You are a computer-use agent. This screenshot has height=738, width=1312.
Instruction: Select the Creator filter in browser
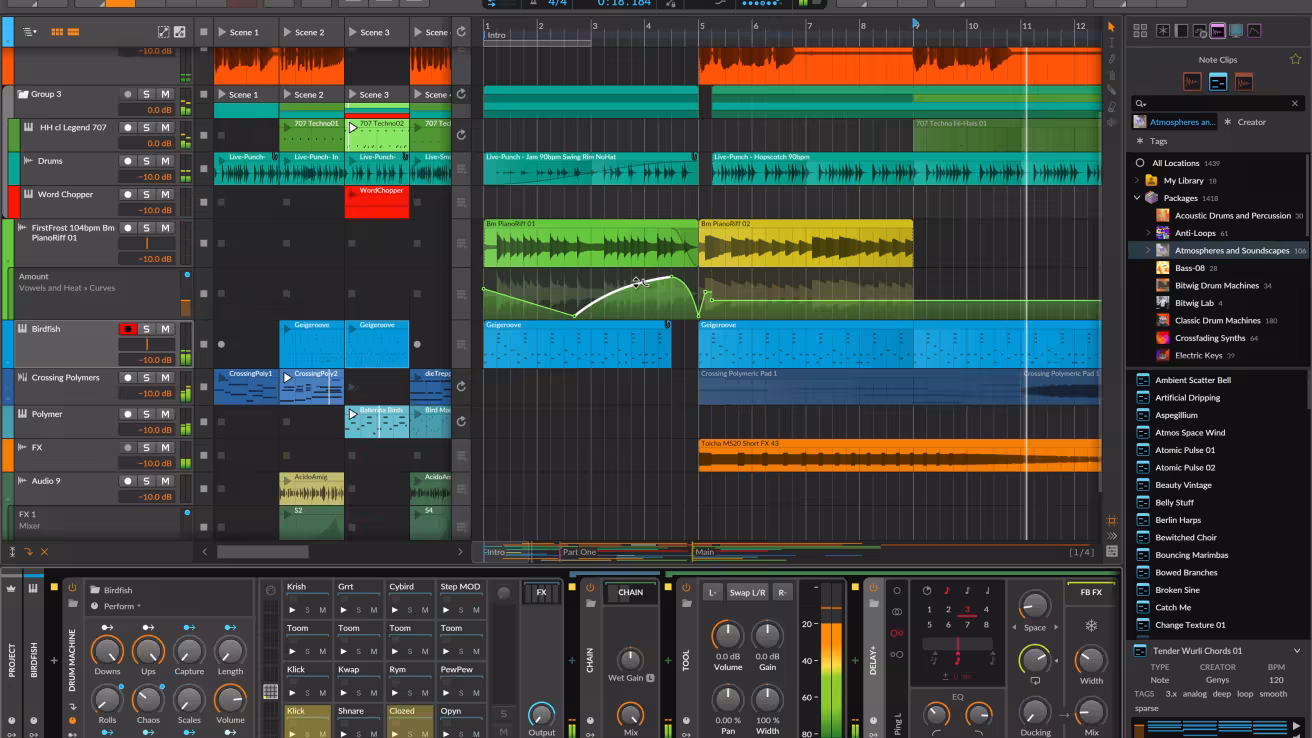(1245, 122)
